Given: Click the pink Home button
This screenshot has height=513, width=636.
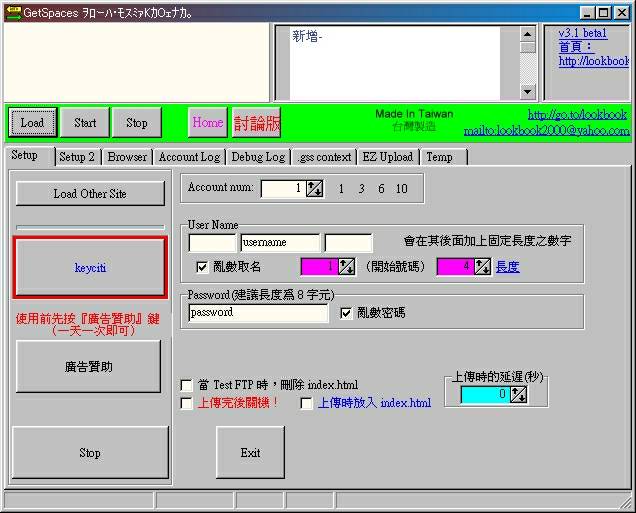Looking at the screenshot, I should (x=208, y=122).
